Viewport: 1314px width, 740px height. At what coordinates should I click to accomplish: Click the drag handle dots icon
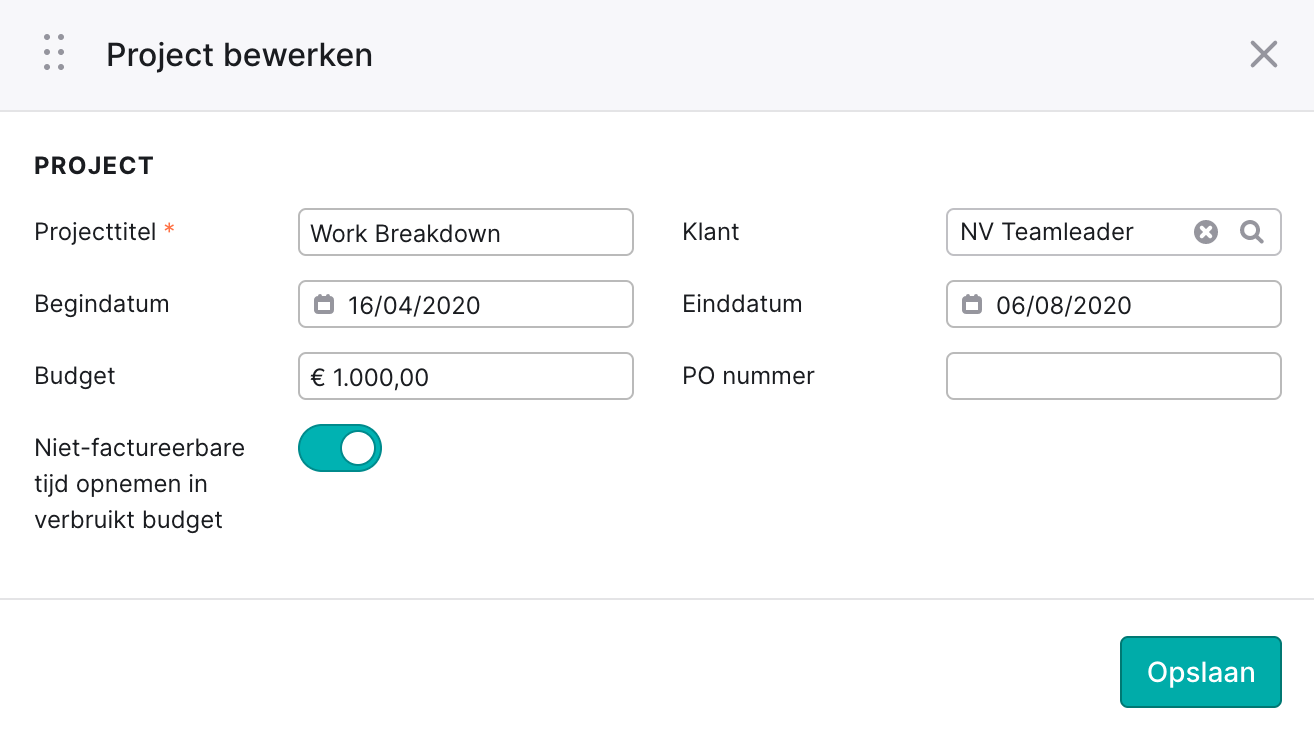(x=55, y=53)
